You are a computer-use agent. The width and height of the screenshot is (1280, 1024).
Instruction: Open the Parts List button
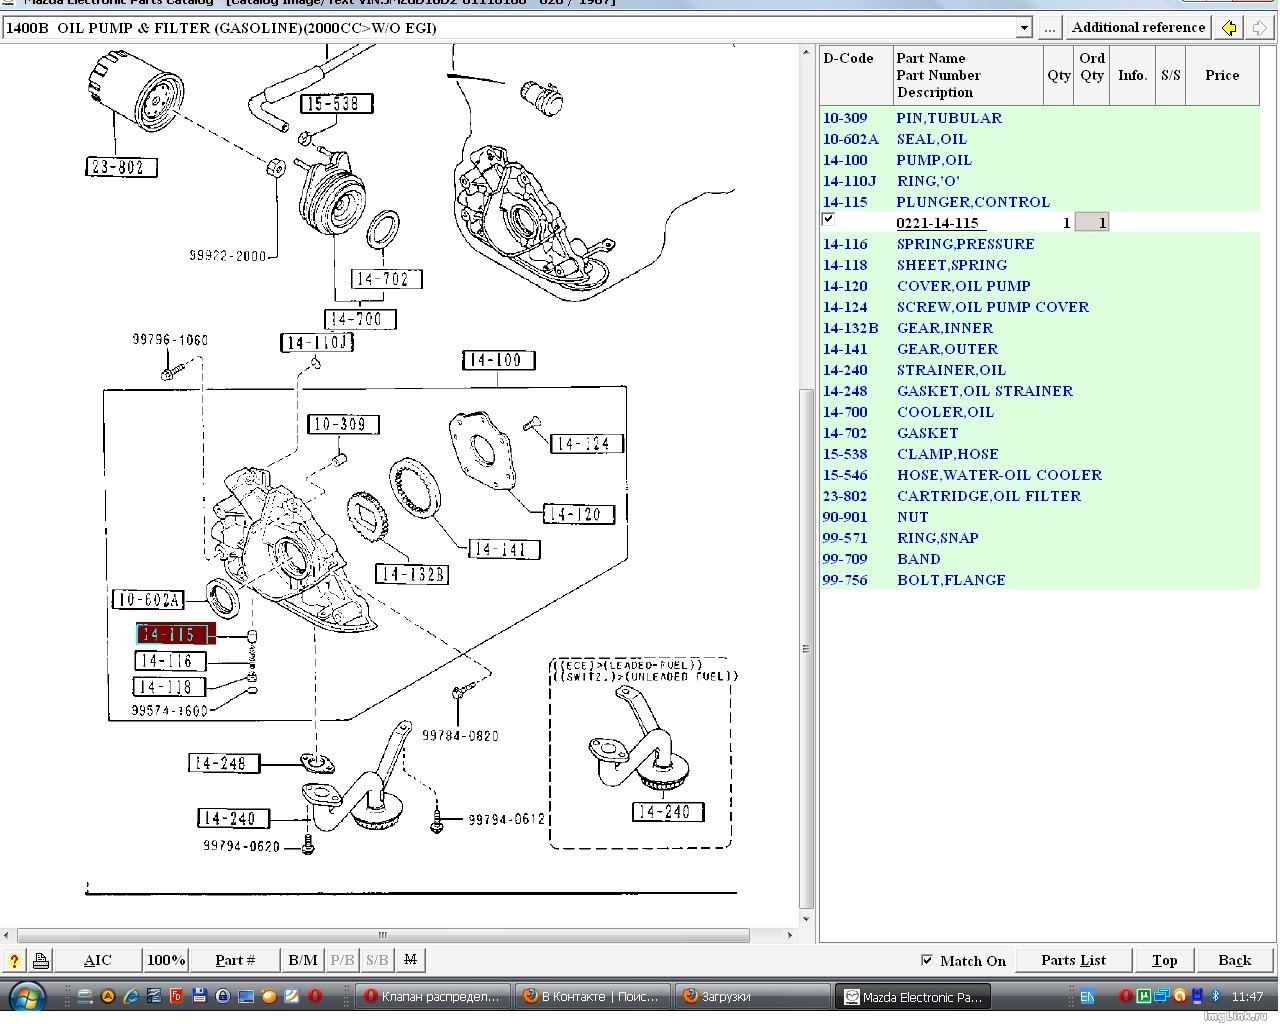click(x=1073, y=961)
